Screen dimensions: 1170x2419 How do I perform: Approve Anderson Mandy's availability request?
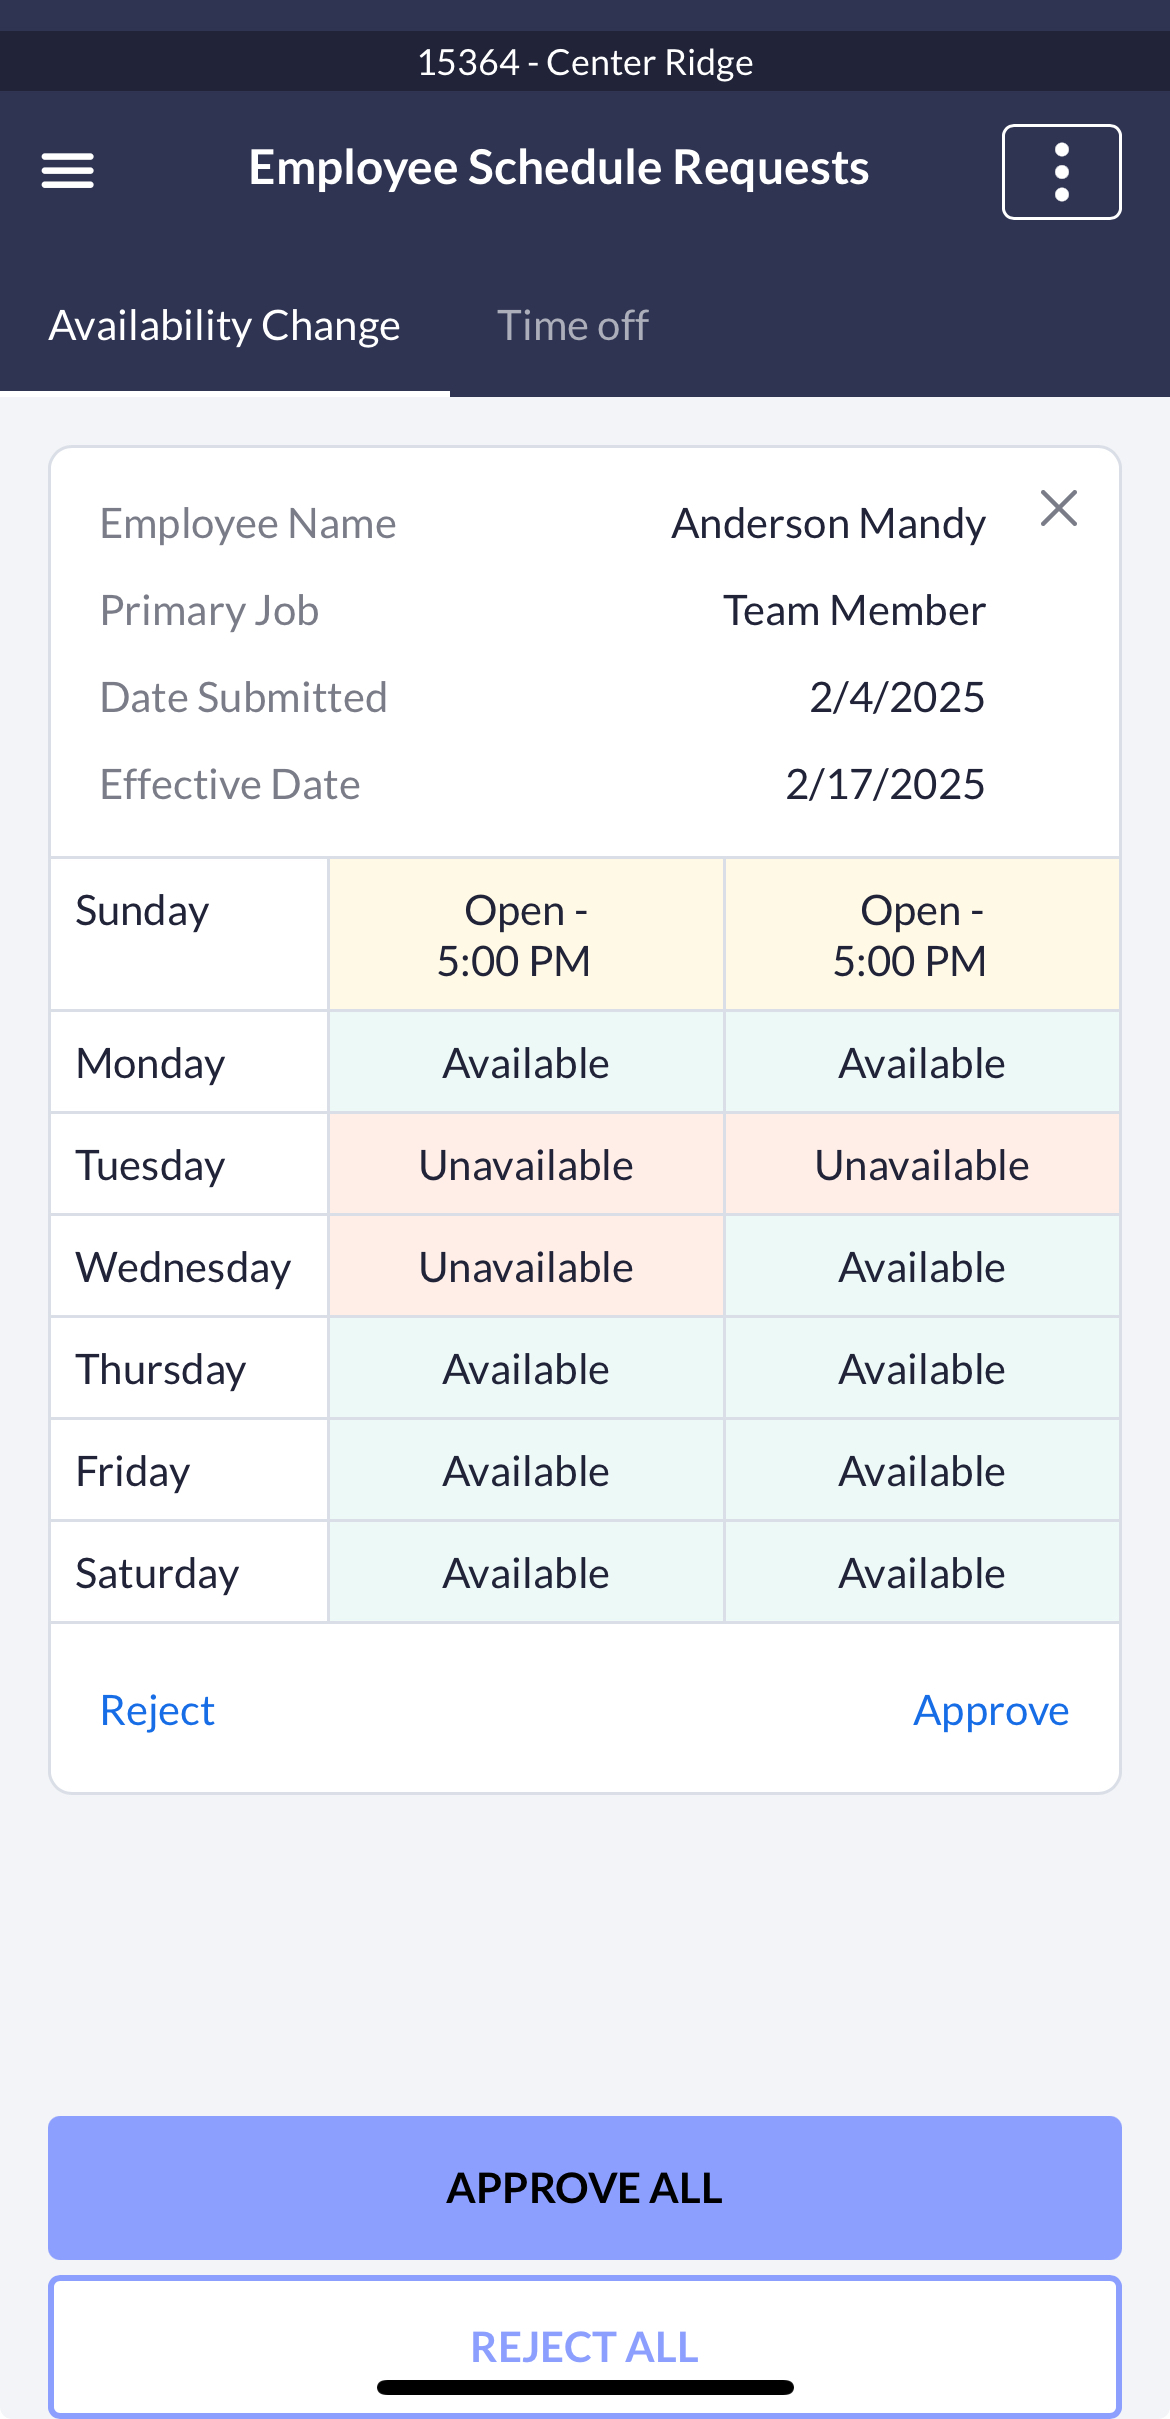click(x=990, y=1709)
